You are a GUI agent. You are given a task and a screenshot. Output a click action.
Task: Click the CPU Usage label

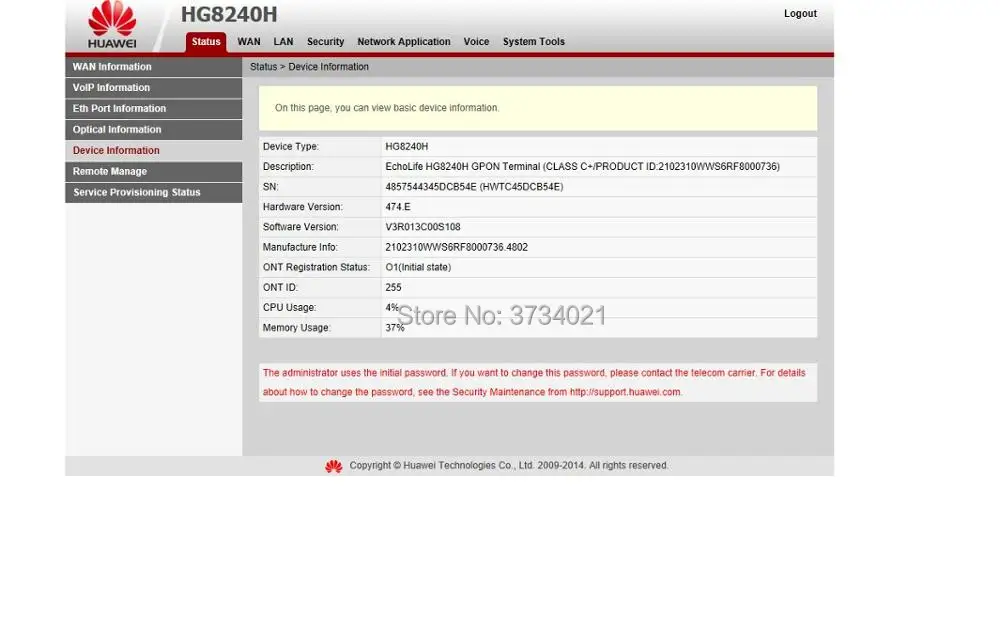click(290, 307)
